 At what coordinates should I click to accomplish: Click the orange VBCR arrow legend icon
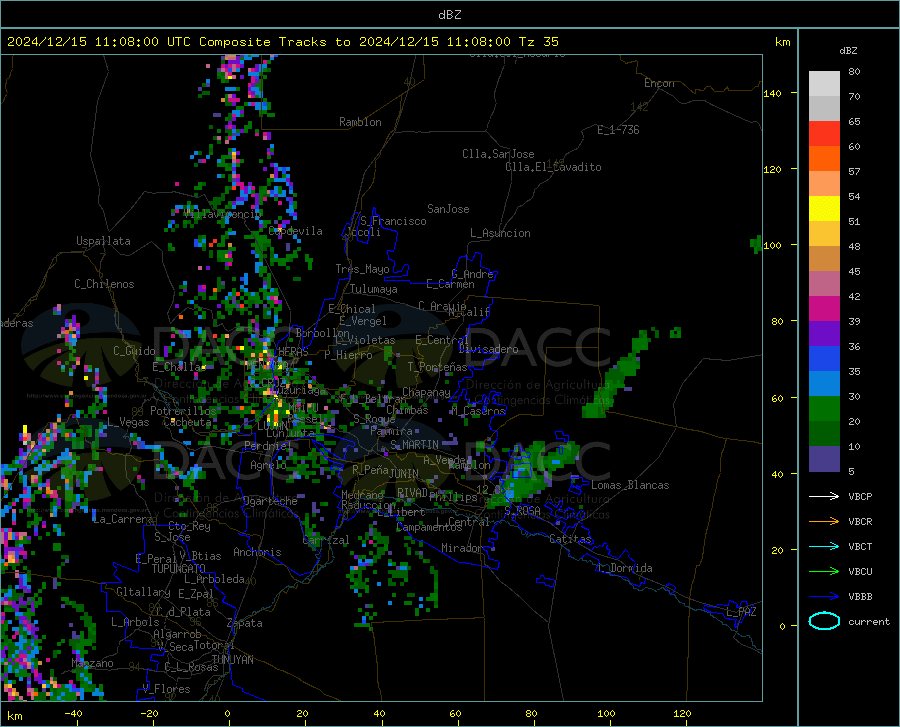tap(824, 521)
